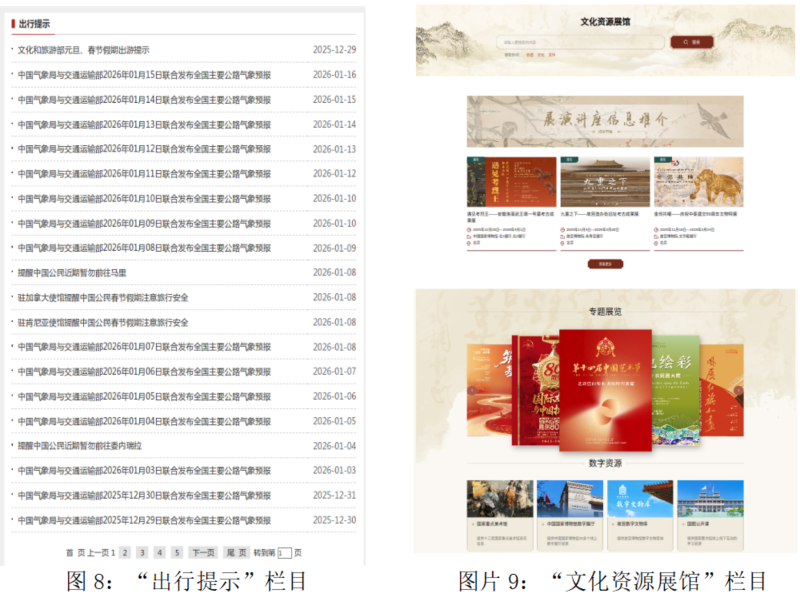Click the search input field in 文化资源展馆
Image resolution: width=800 pixels, height=598 pixels.
coord(580,43)
